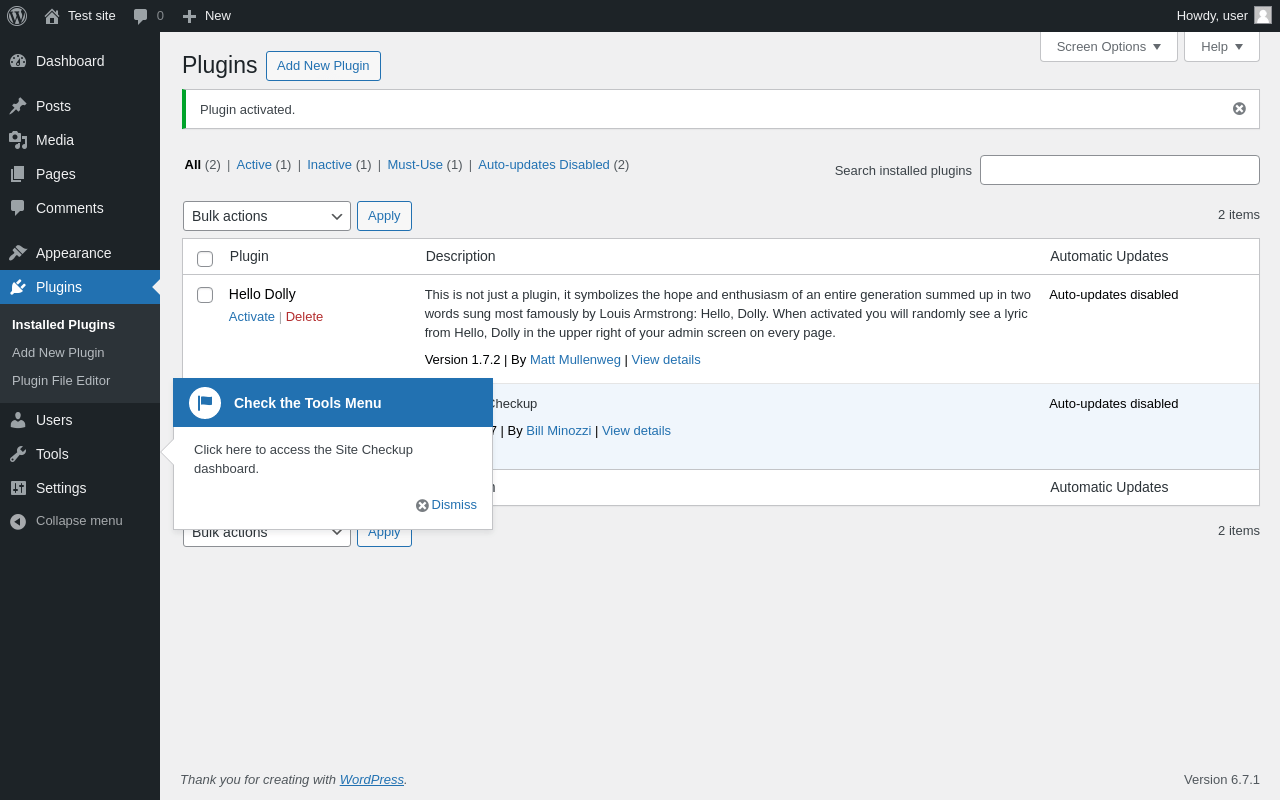This screenshot has height=800, width=1280.
Task: Open Installed Plugins submenu item
Action: tap(64, 325)
